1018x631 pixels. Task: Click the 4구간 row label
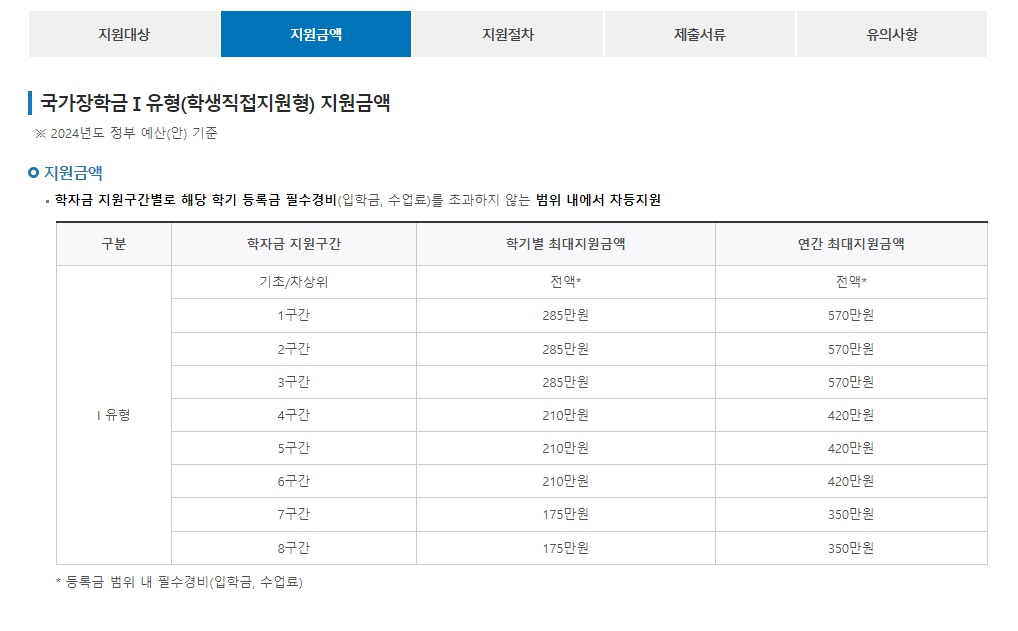293,415
